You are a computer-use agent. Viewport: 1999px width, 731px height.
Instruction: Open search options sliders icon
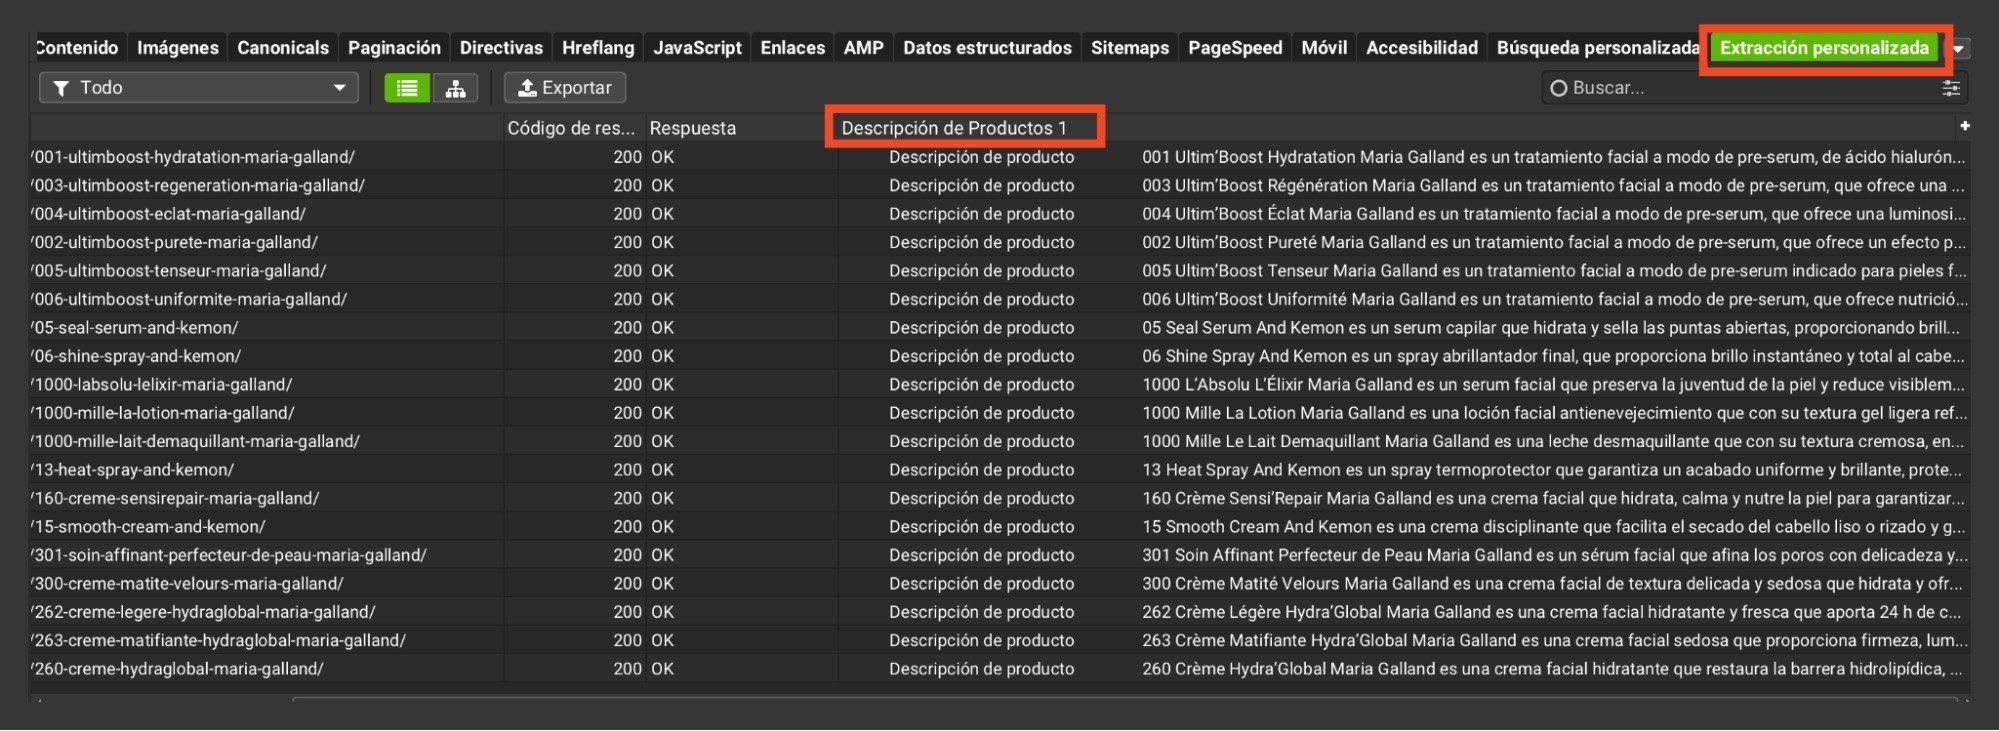coord(1950,88)
